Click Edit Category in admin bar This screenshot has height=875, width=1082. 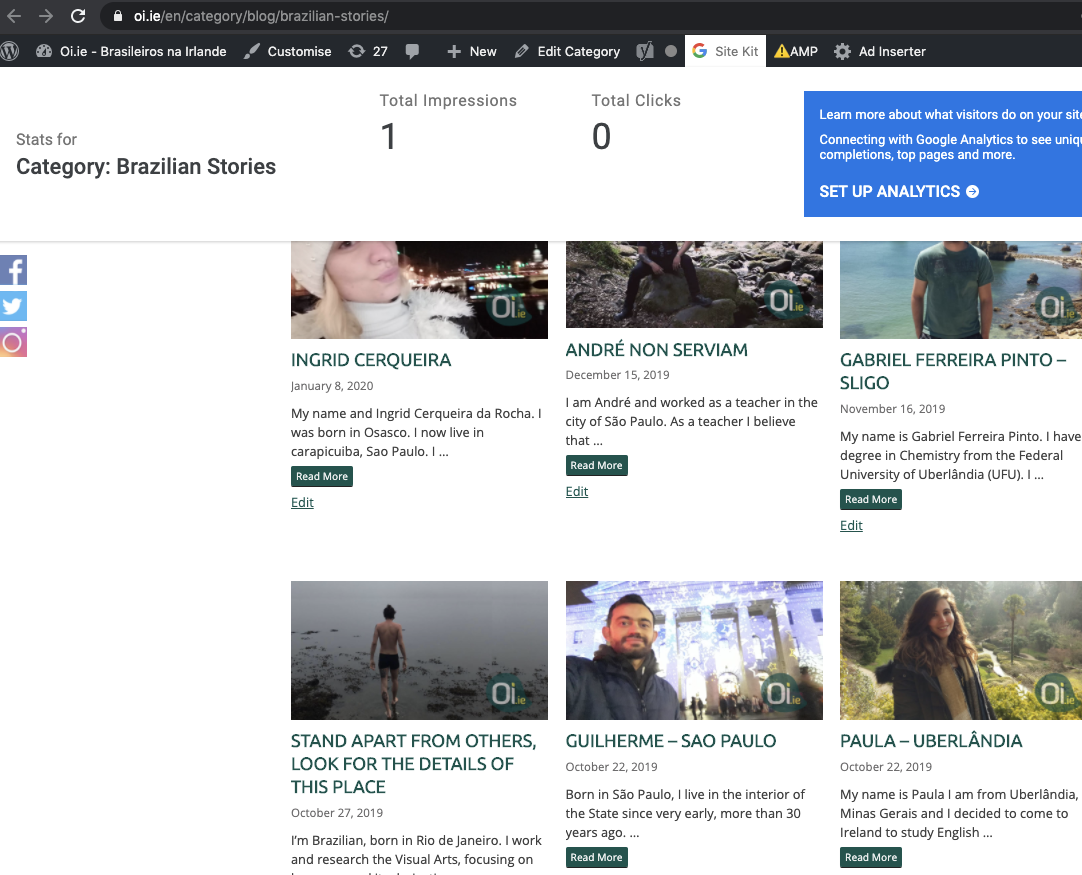567,51
